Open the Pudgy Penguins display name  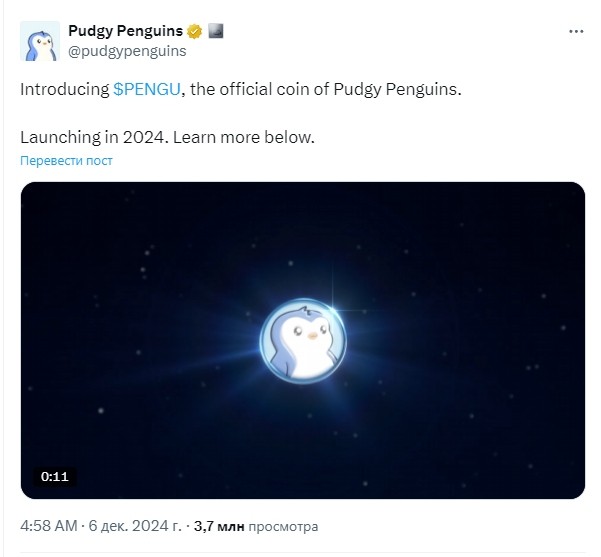tap(125, 31)
